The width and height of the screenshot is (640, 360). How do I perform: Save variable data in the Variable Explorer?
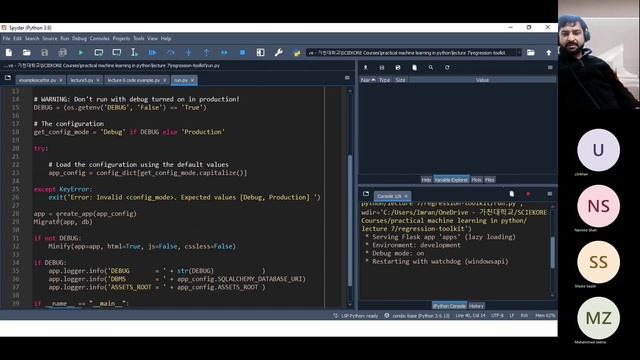click(382, 68)
